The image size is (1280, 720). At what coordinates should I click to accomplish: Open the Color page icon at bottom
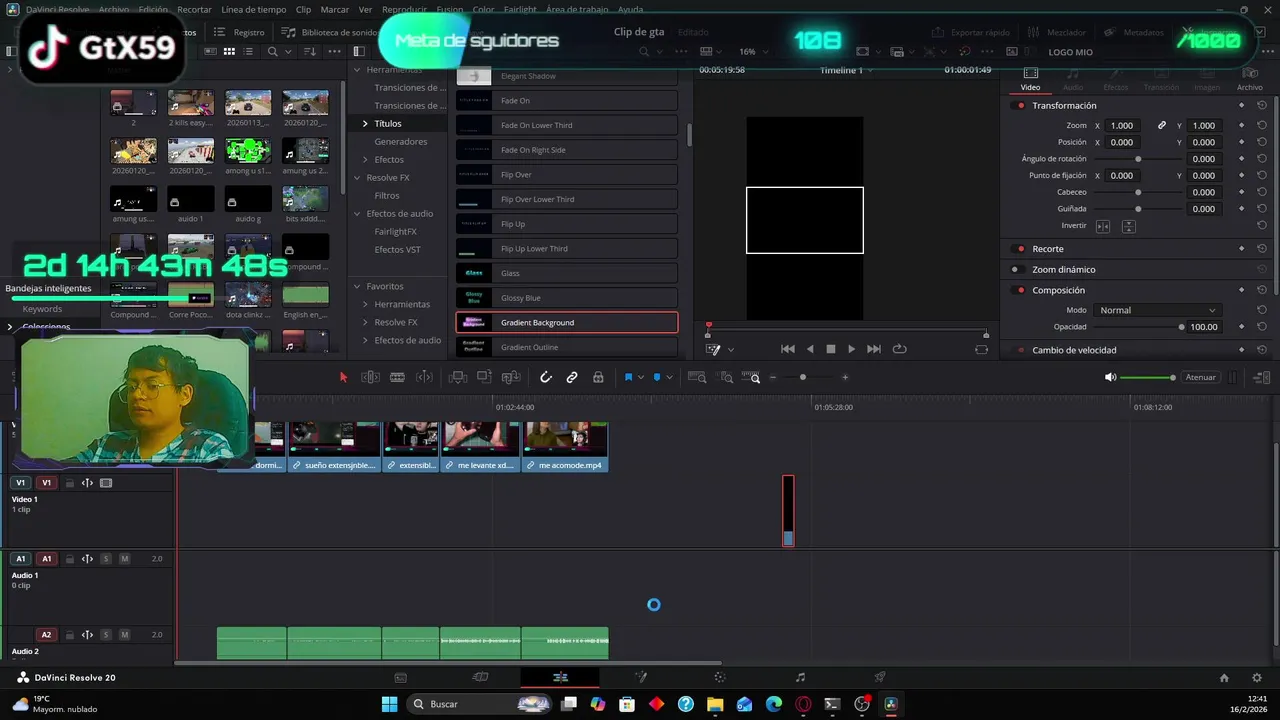[720, 677]
